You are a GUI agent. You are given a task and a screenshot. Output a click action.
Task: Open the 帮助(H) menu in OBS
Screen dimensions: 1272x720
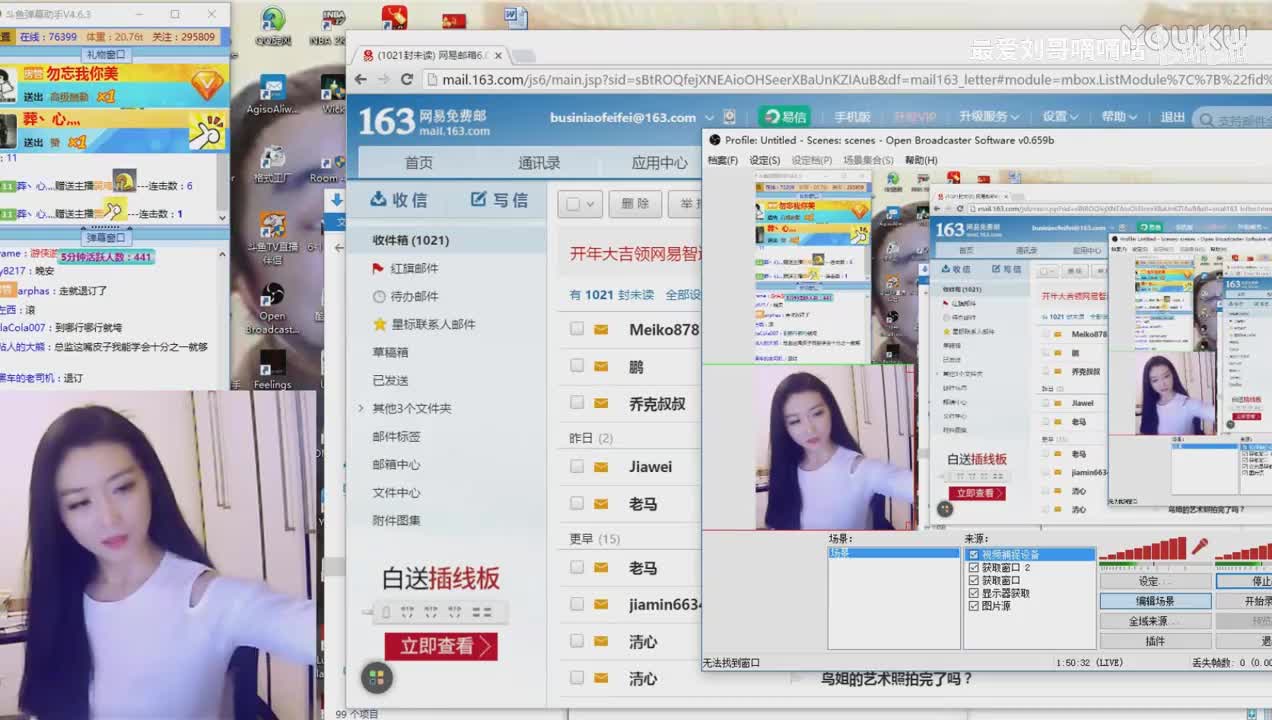[921, 160]
